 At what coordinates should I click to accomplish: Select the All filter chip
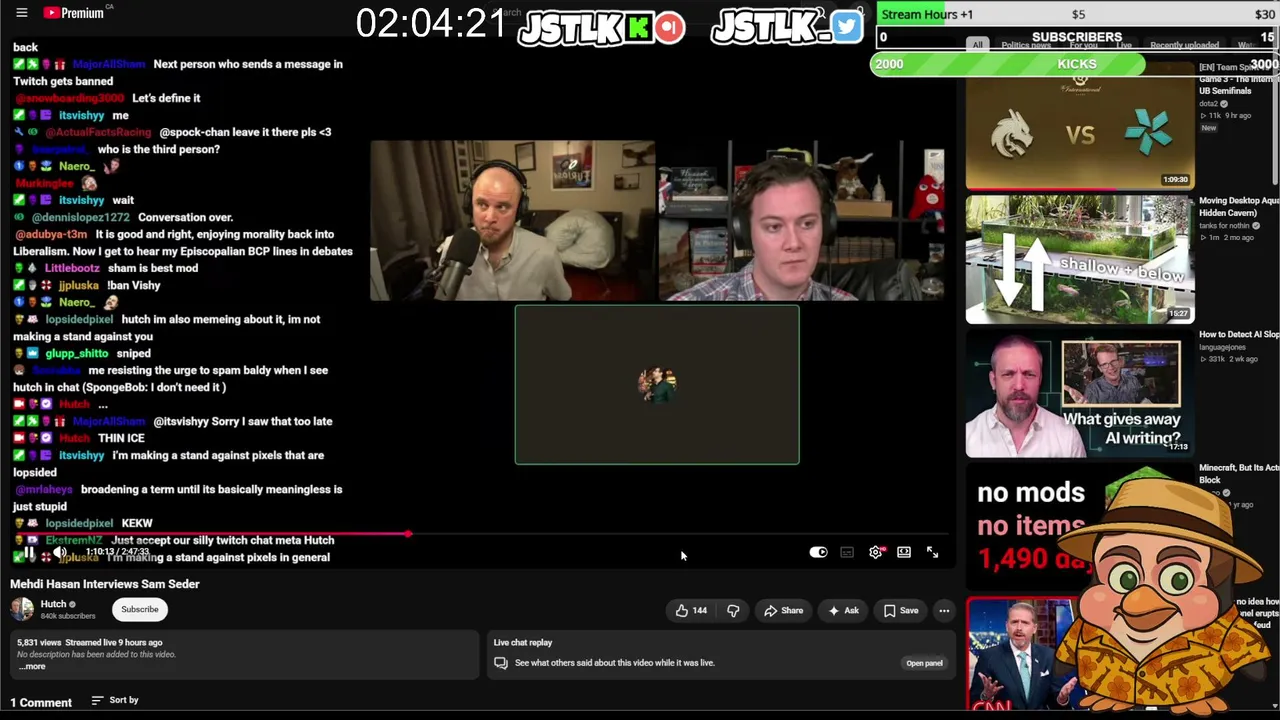coord(978,45)
